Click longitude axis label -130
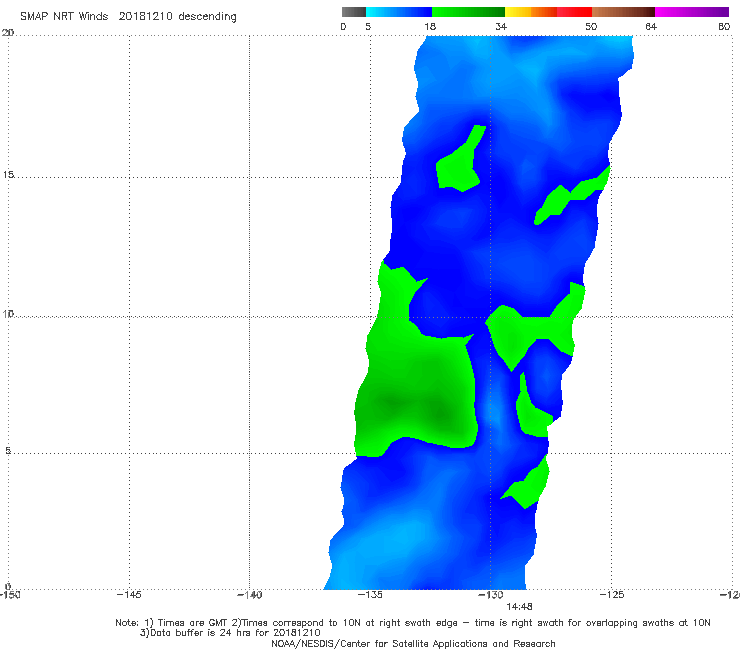 click(491, 595)
